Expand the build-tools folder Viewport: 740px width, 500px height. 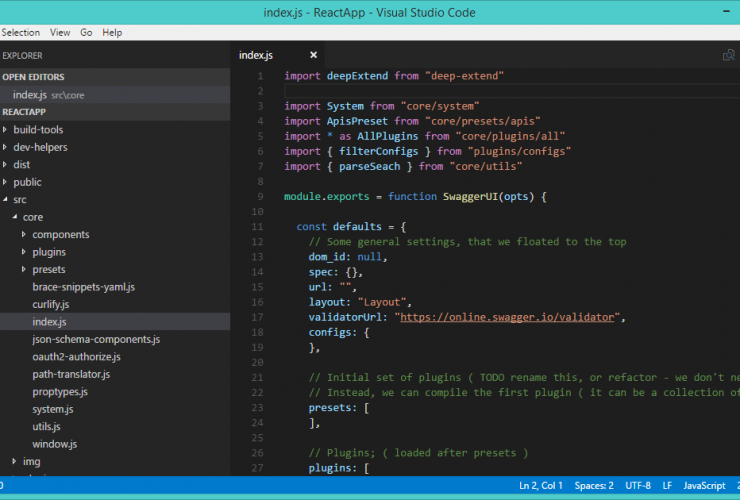(38, 129)
